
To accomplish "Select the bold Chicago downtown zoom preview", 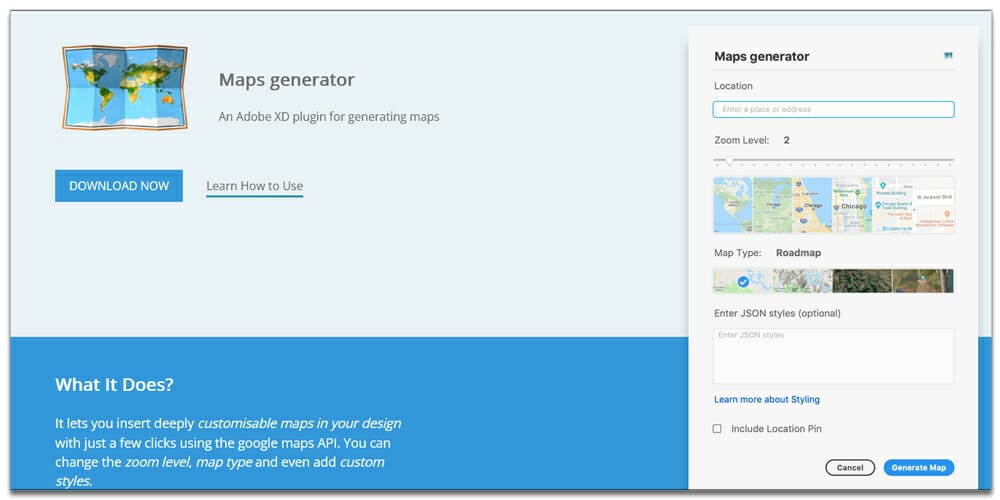I will [x=852, y=204].
